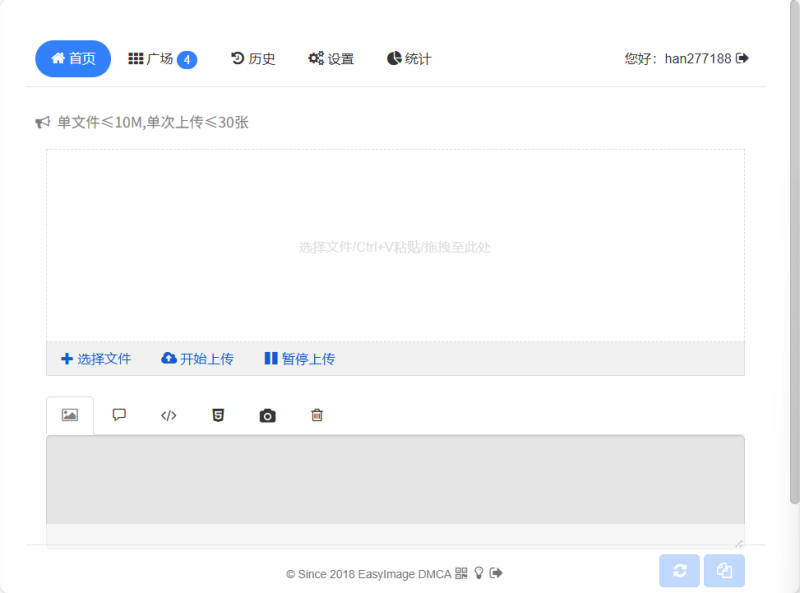Image resolution: width=800 pixels, height=593 pixels.
Task: Open the 历史 history page
Action: [x=253, y=59]
